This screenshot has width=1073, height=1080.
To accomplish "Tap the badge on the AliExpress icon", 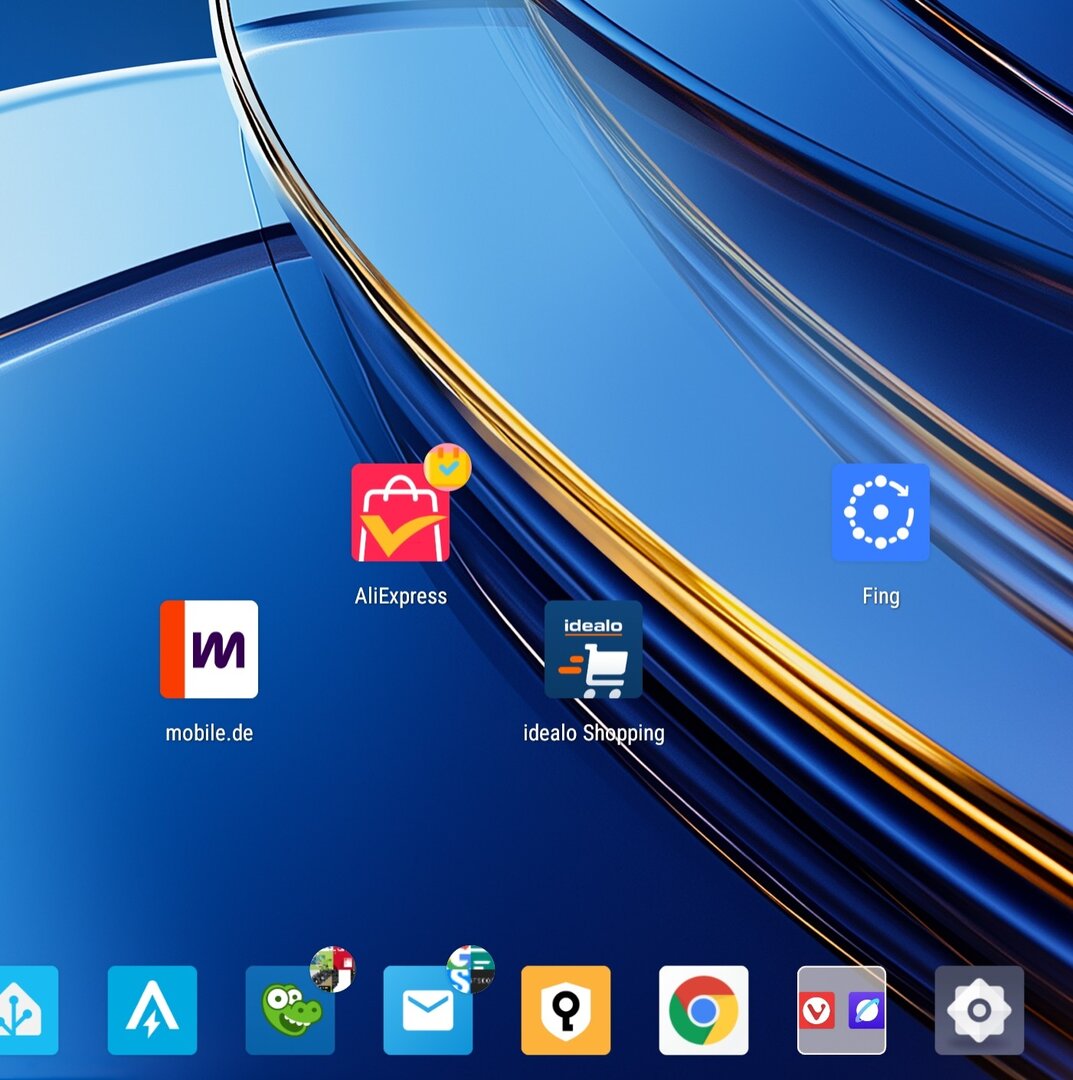I will [447, 467].
